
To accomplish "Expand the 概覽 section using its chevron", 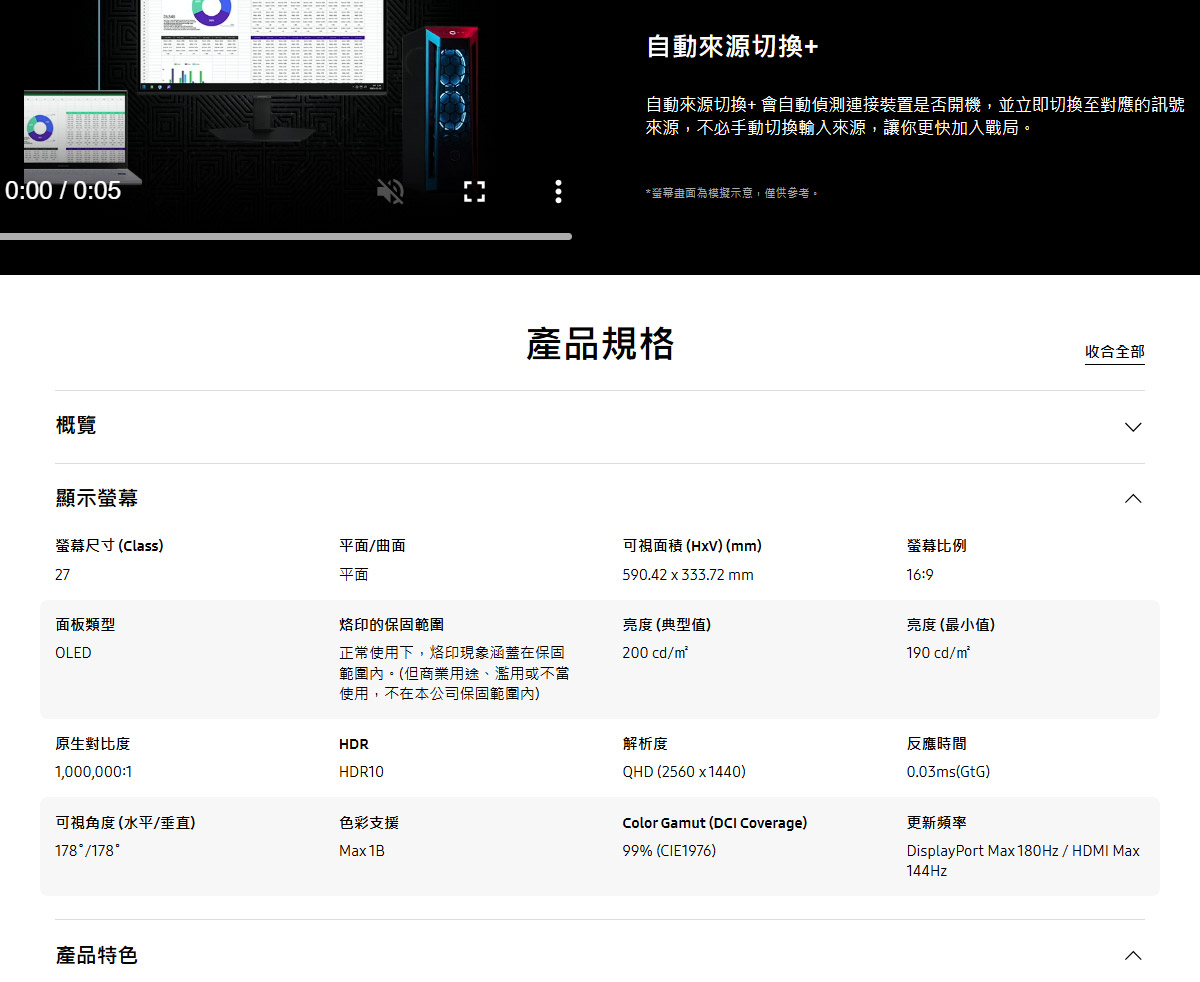I will pyautogui.click(x=1132, y=427).
